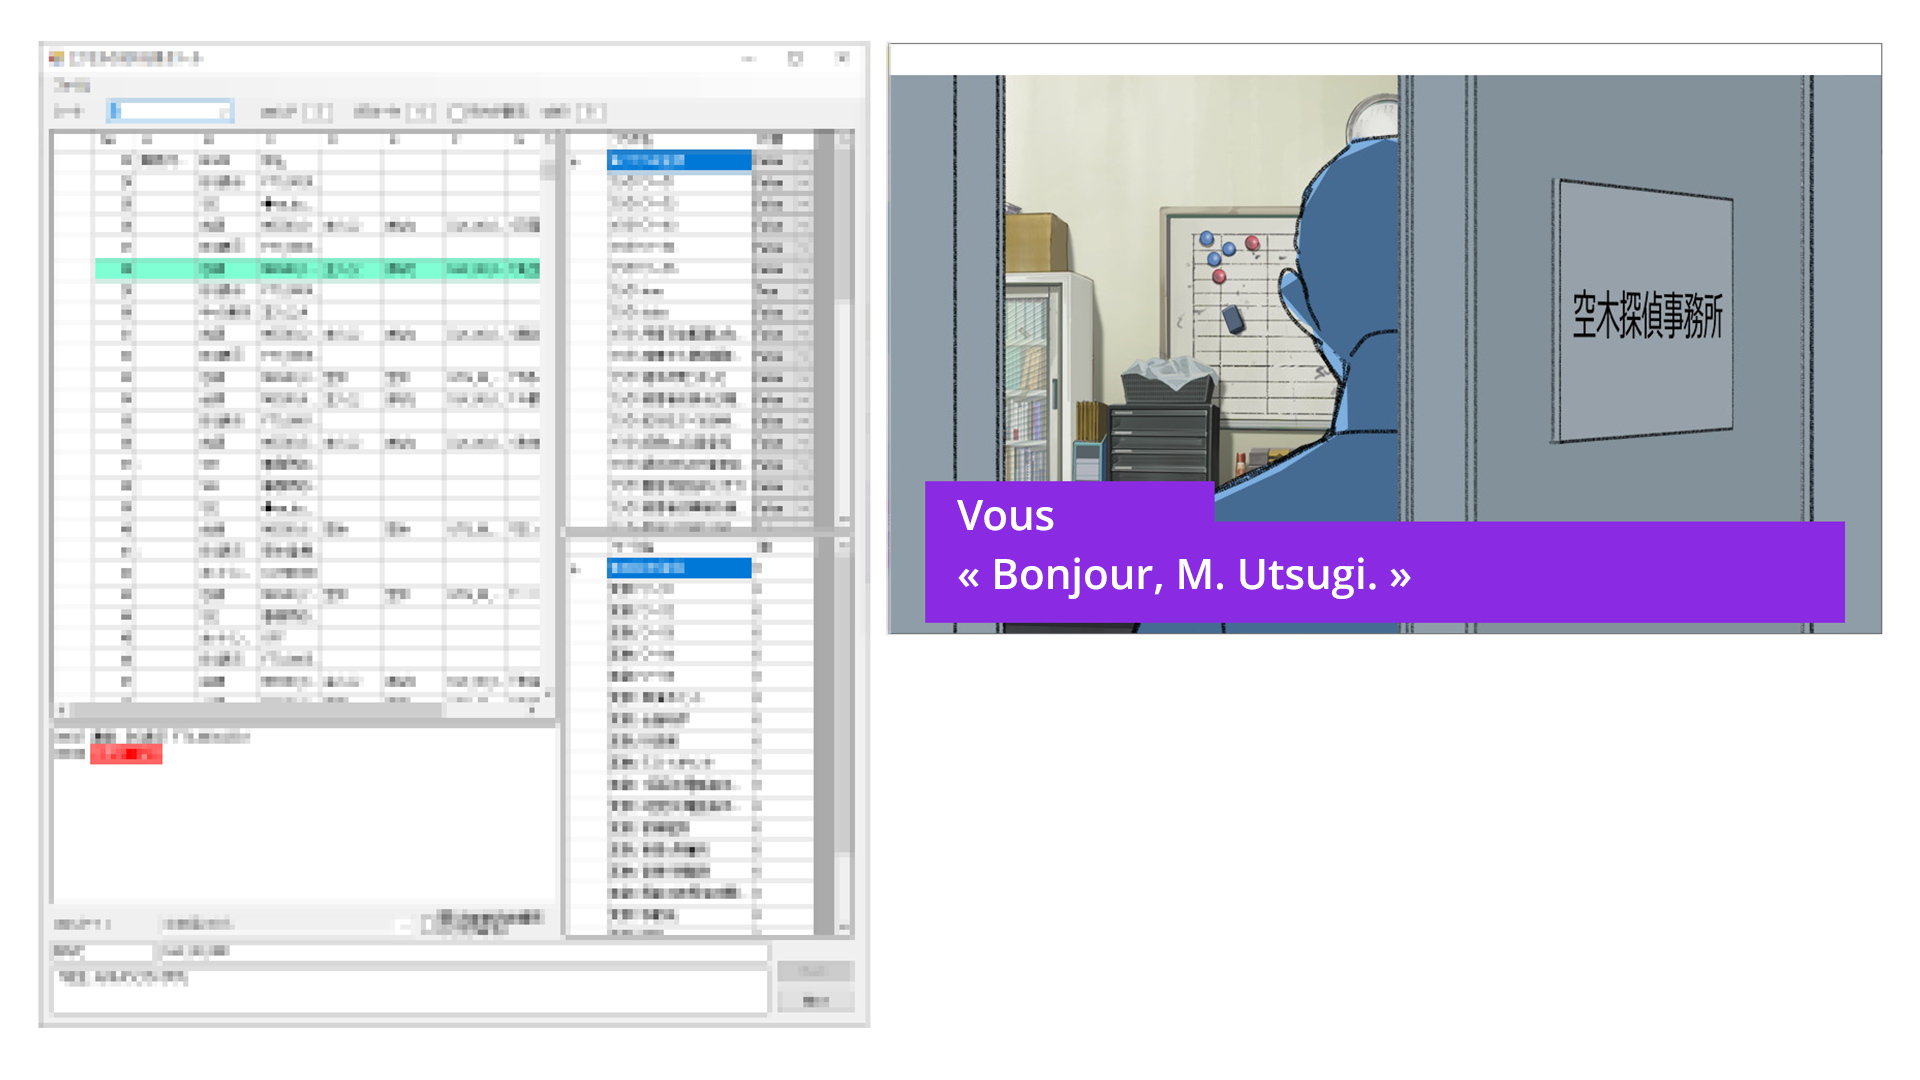Click the lower list's scroll-down arrow
The width and height of the screenshot is (1920, 1080).
(x=844, y=928)
